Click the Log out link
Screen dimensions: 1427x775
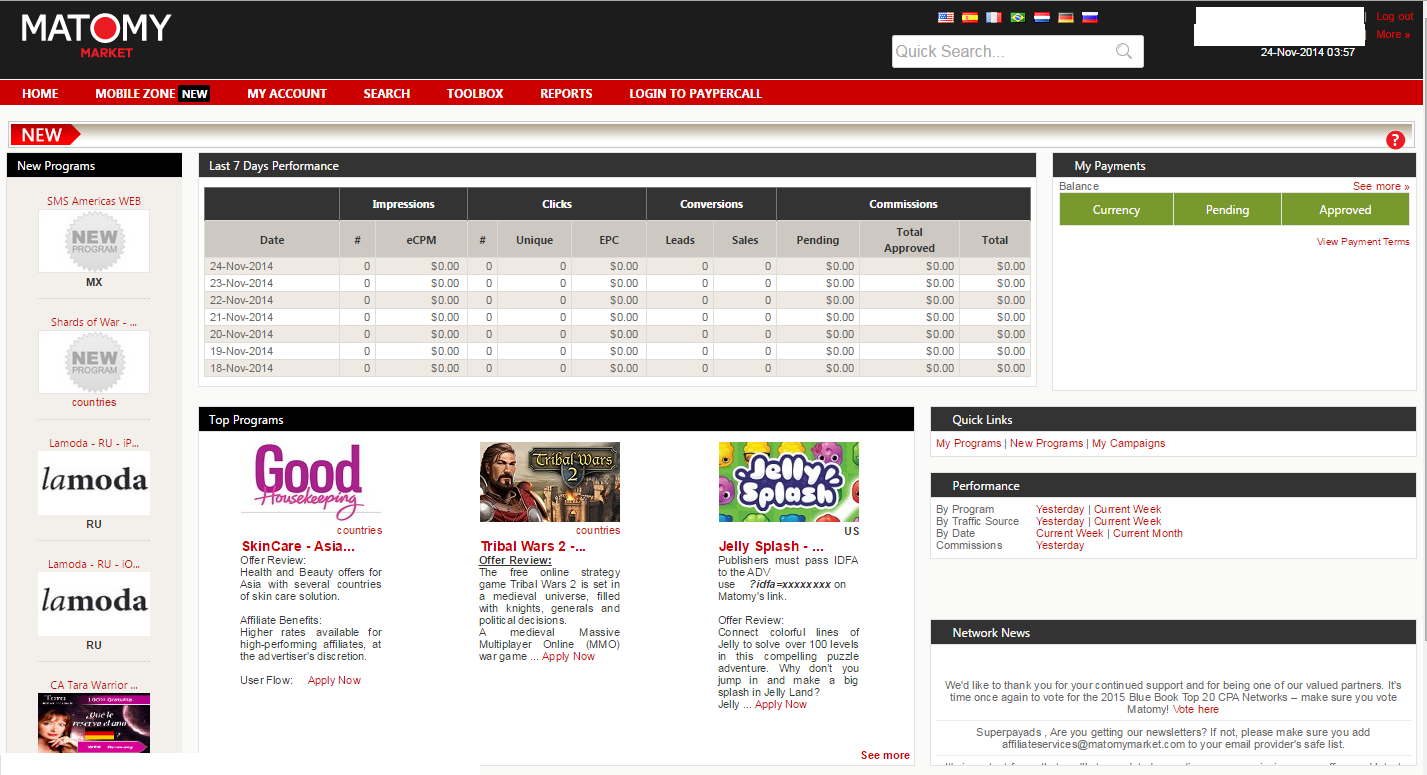coord(1394,16)
